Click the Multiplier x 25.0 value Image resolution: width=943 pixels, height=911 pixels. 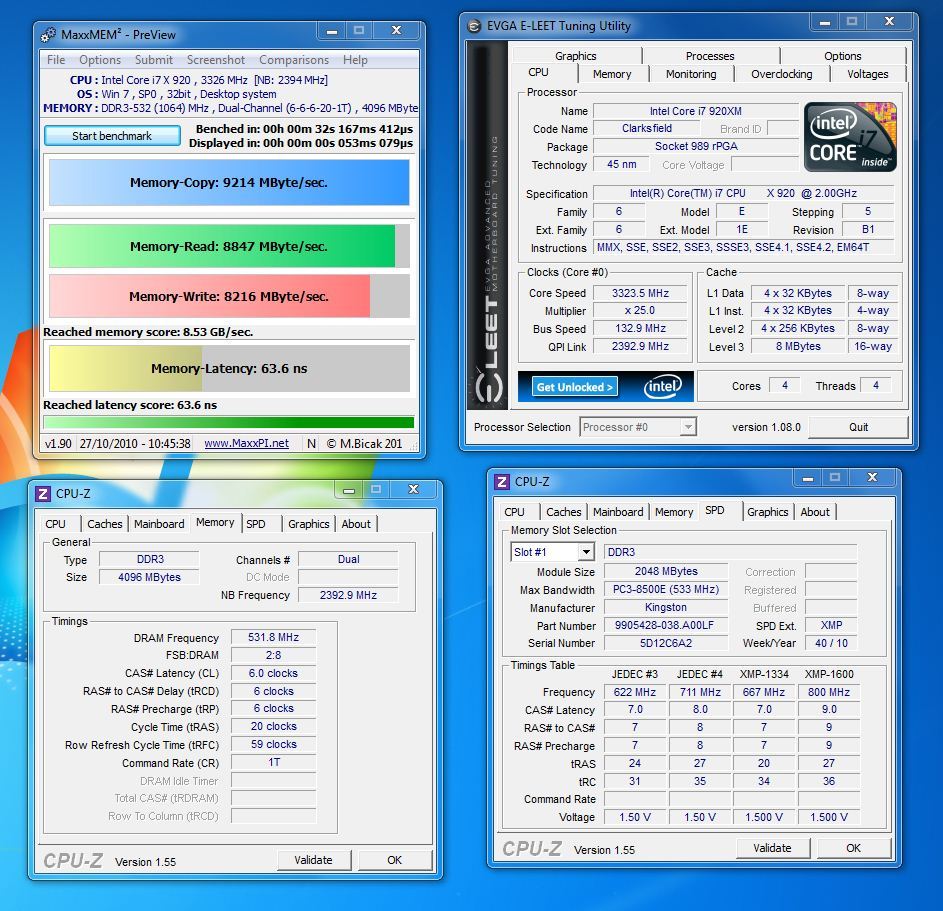[x=640, y=310]
